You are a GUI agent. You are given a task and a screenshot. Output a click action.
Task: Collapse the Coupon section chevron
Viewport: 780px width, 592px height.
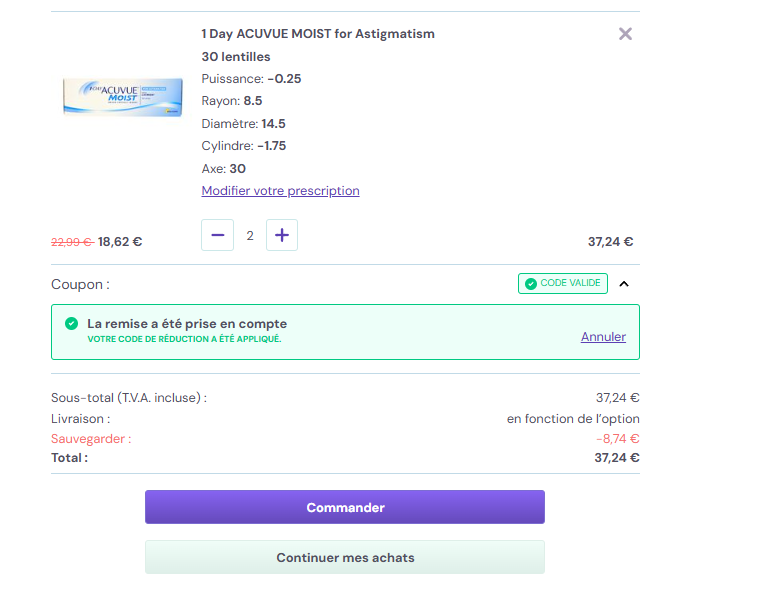click(x=624, y=284)
